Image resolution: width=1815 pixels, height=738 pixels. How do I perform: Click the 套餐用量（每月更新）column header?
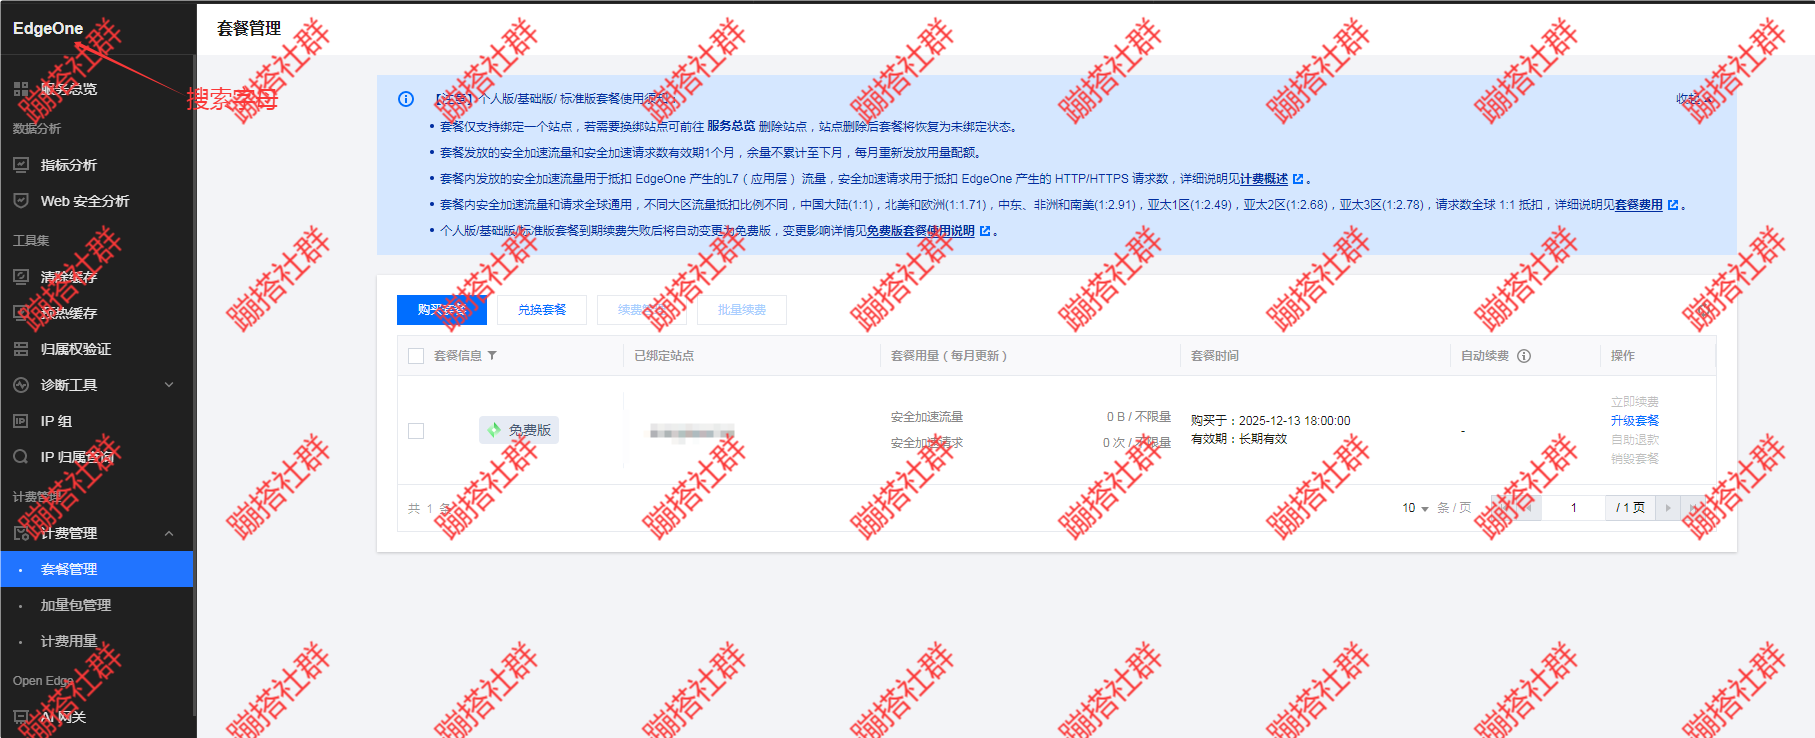tap(949, 356)
